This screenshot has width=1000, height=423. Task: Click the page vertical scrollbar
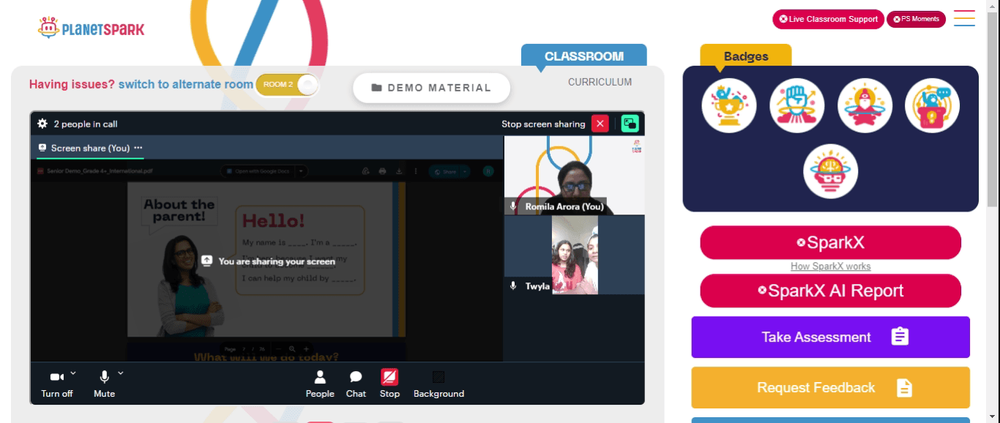993,108
